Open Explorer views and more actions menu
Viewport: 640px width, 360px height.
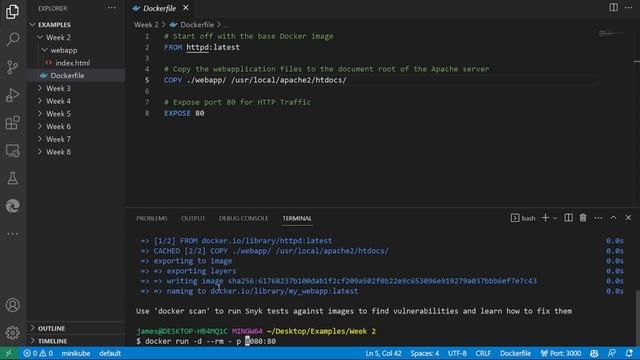coord(112,8)
